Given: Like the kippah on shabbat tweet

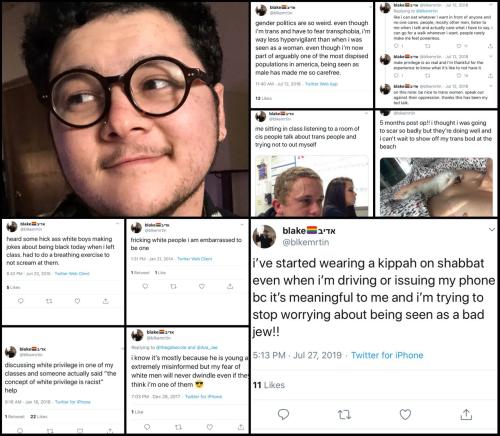Looking at the screenshot, I should click(405, 415).
